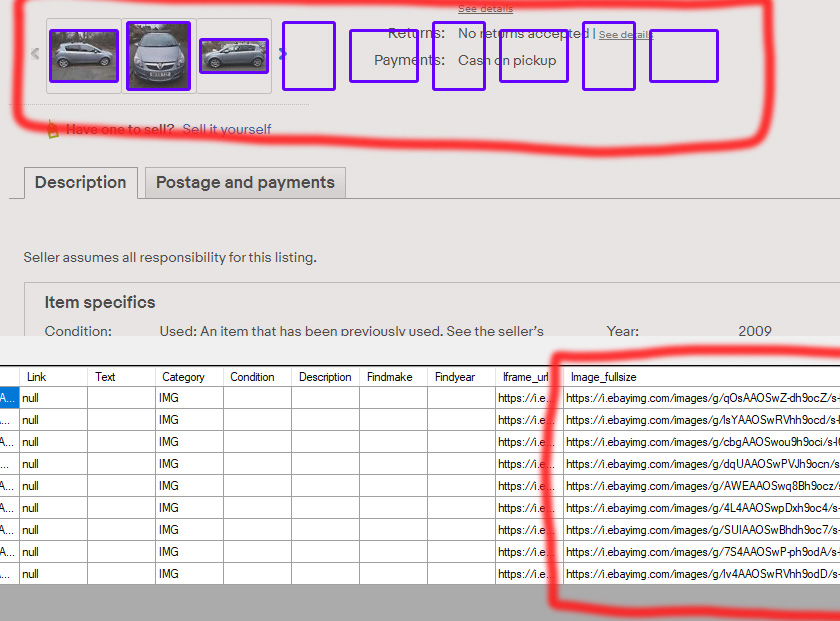Select the third car thumbnail
This screenshot has width=840, height=621.
(x=234, y=56)
